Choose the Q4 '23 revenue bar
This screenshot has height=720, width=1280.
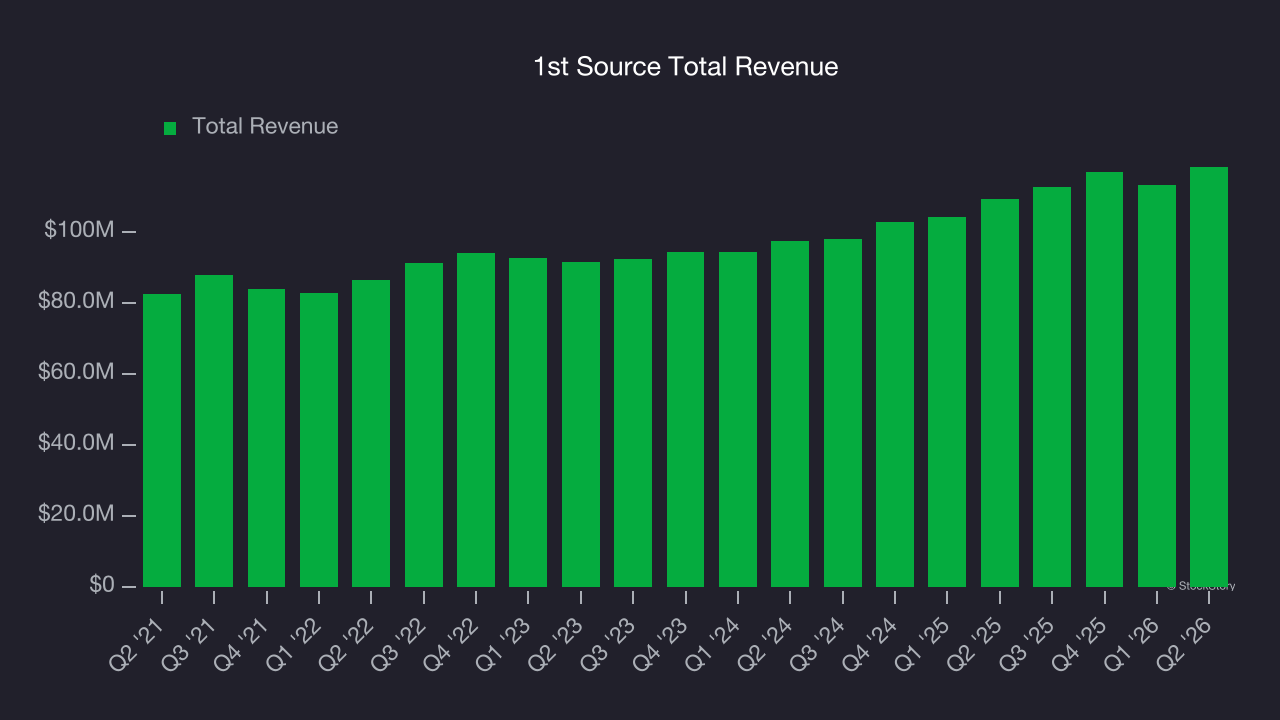click(x=686, y=419)
